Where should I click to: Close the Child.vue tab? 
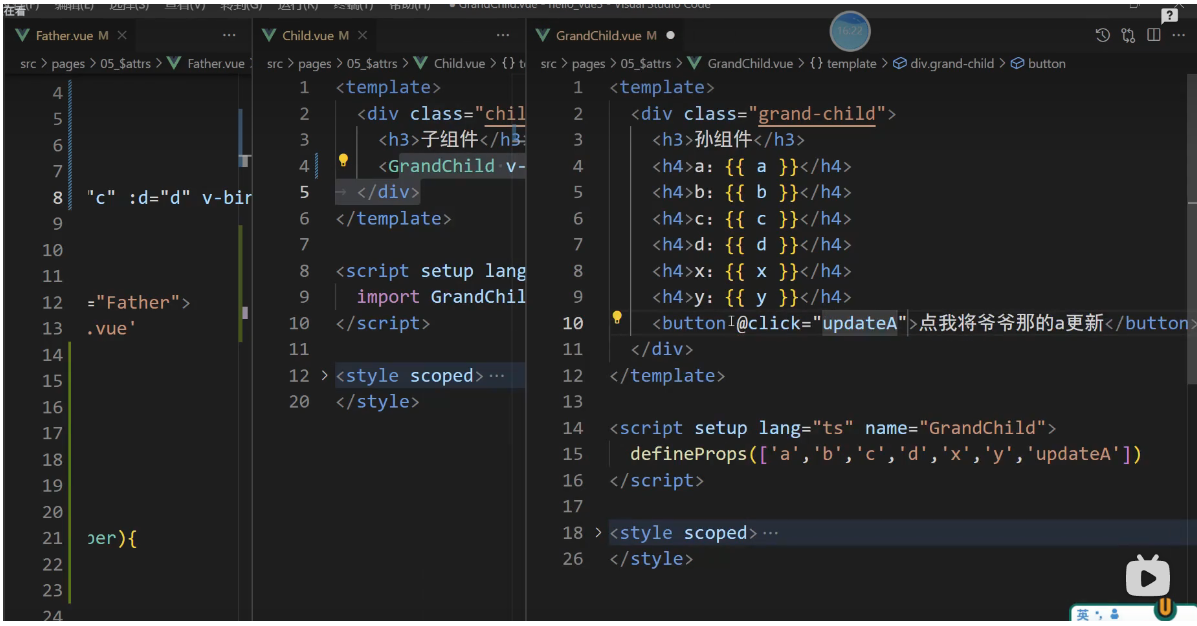point(363,36)
